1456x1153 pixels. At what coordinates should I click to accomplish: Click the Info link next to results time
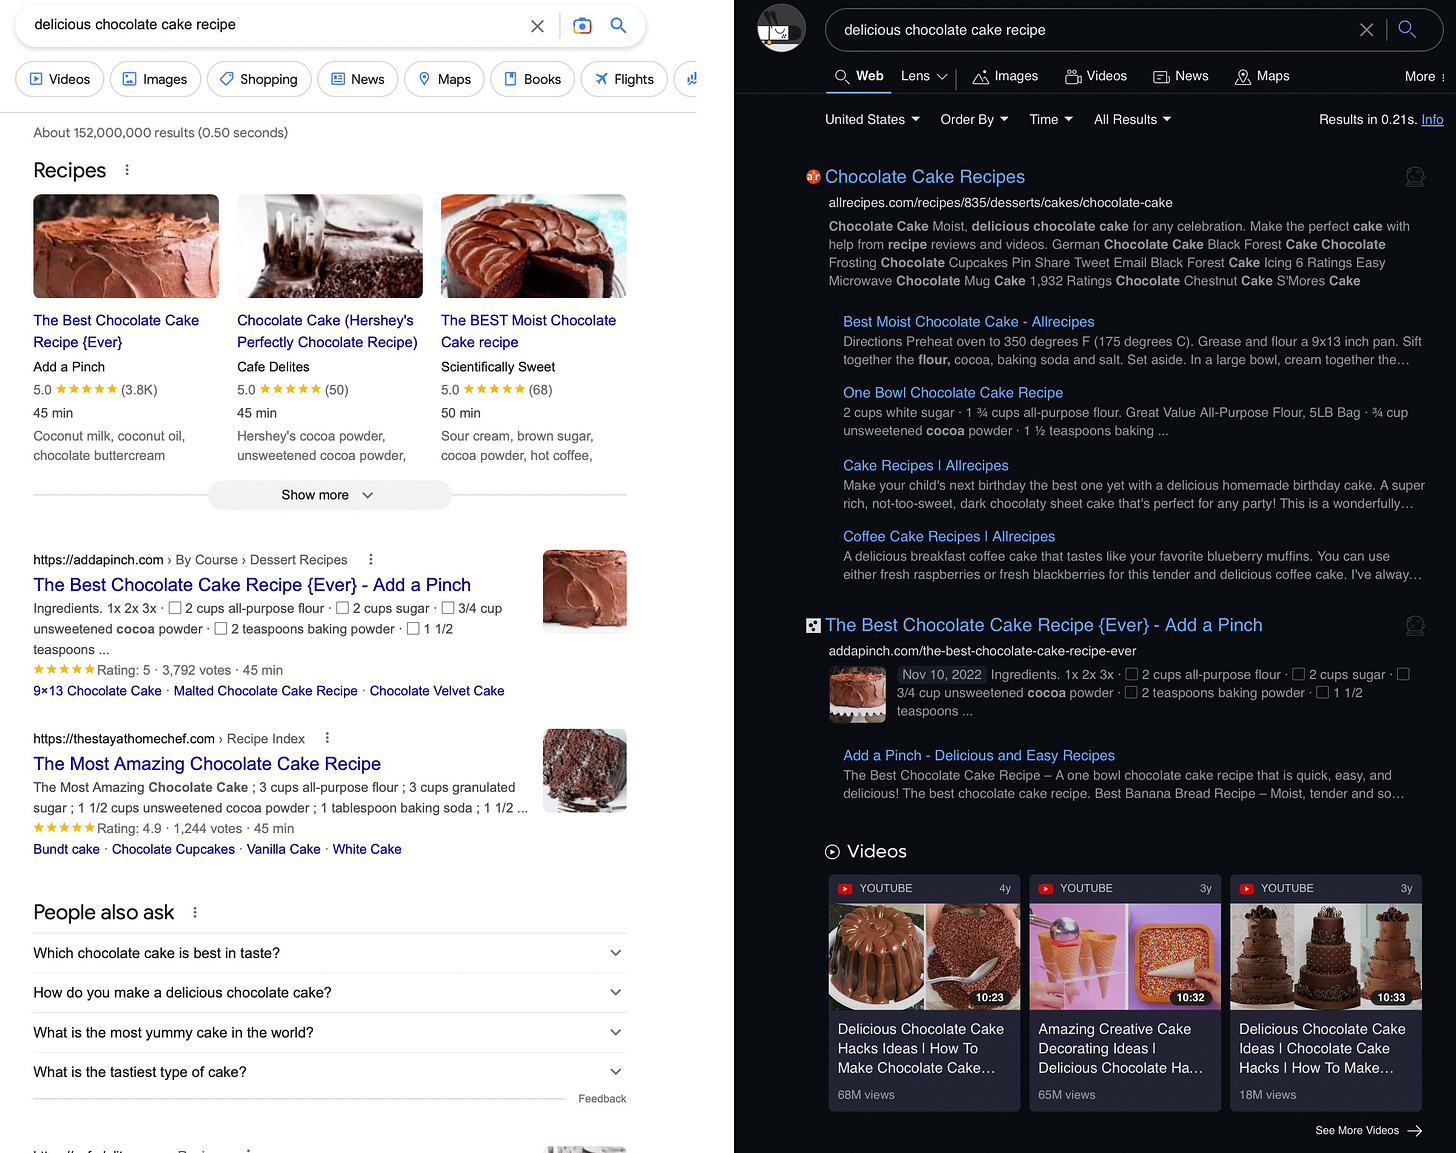click(1432, 119)
